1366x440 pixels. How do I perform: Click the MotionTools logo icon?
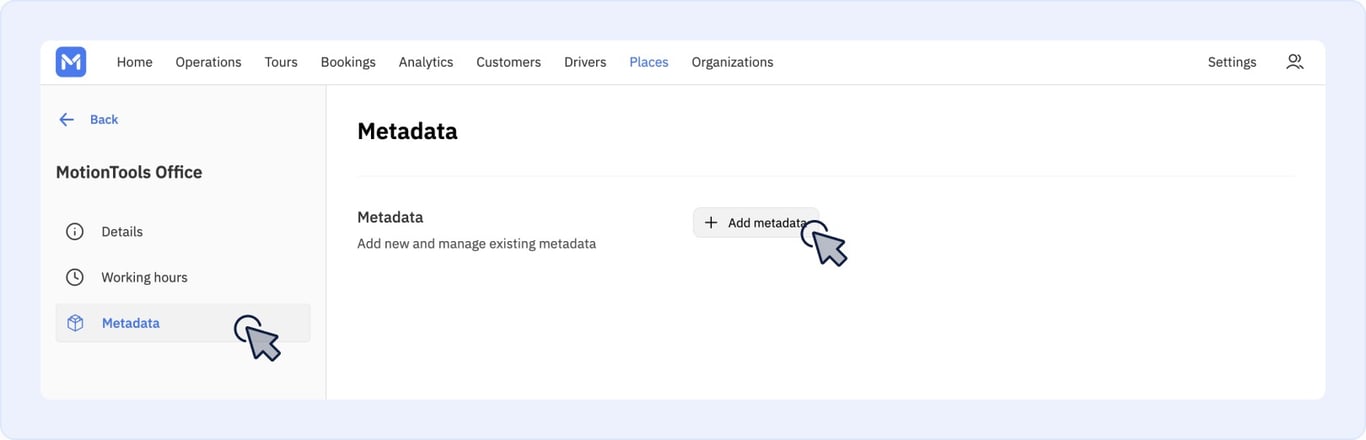point(71,62)
